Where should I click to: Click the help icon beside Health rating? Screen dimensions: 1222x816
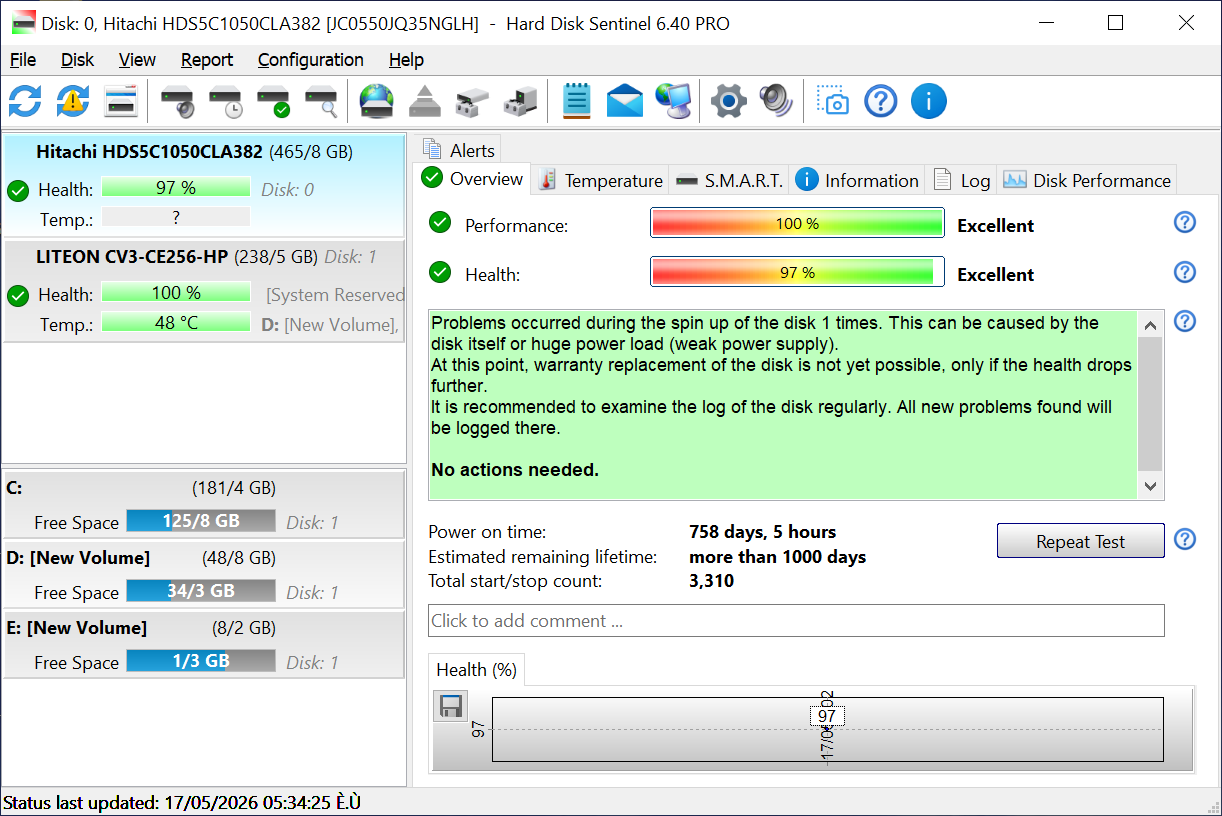point(1185,271)
